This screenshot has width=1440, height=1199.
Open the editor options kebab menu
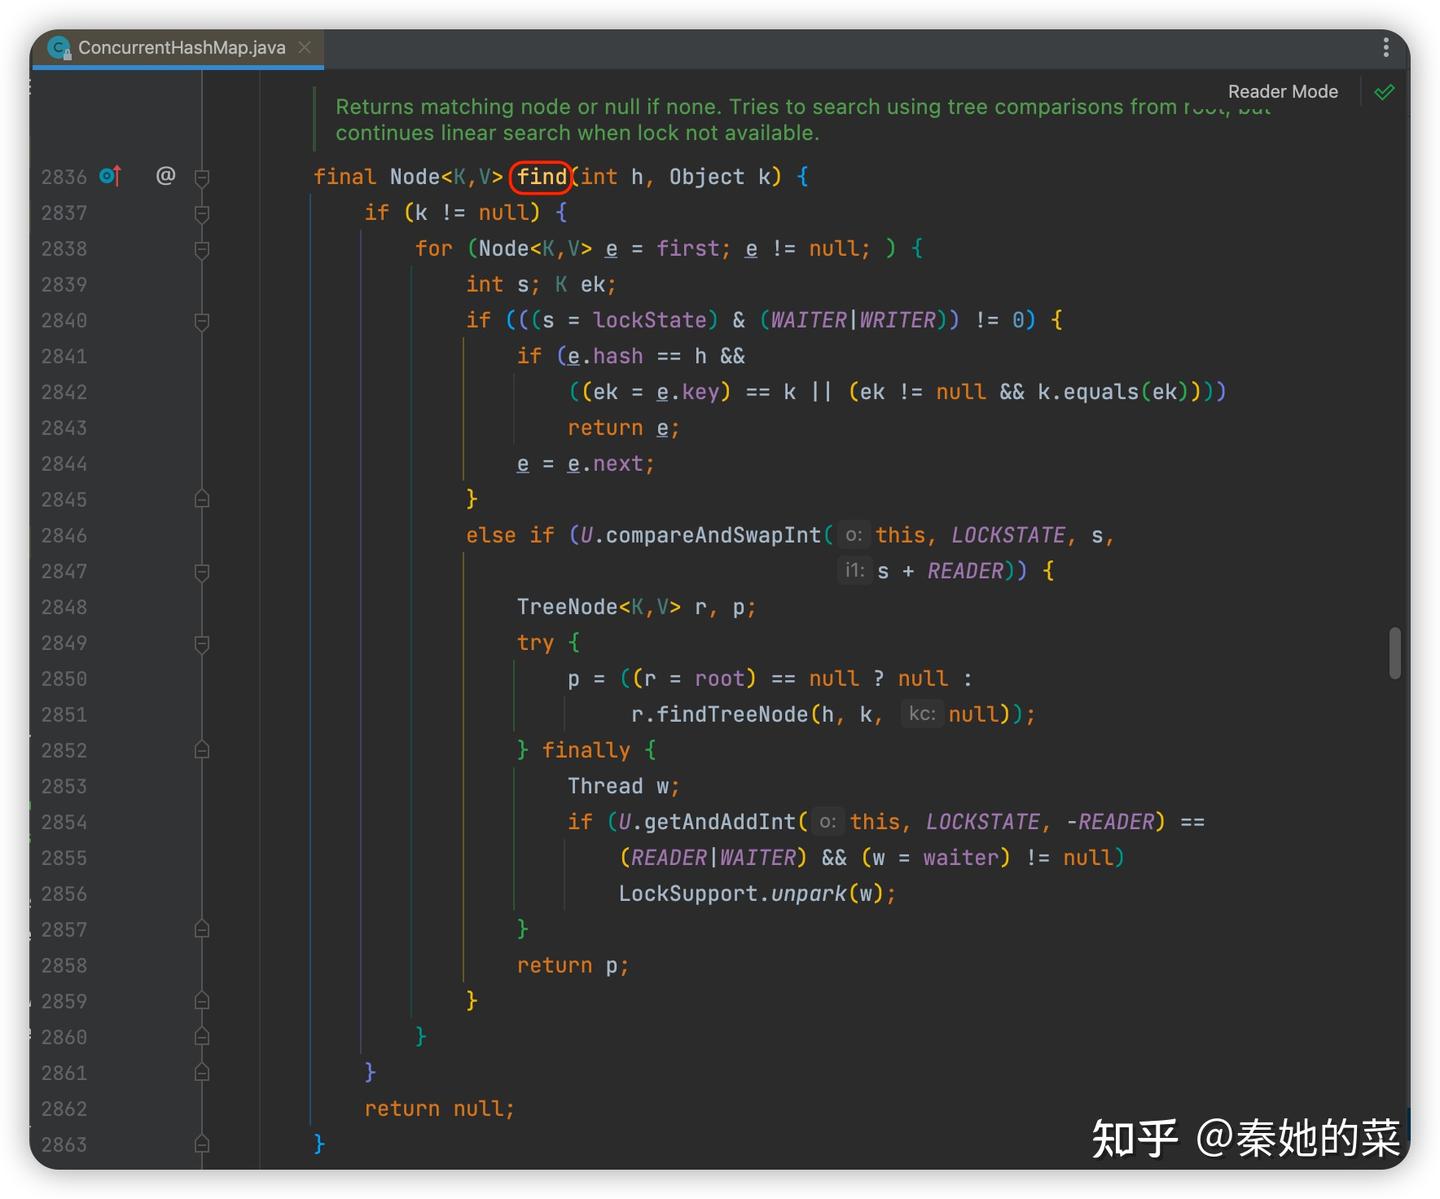pos(1386,47)
